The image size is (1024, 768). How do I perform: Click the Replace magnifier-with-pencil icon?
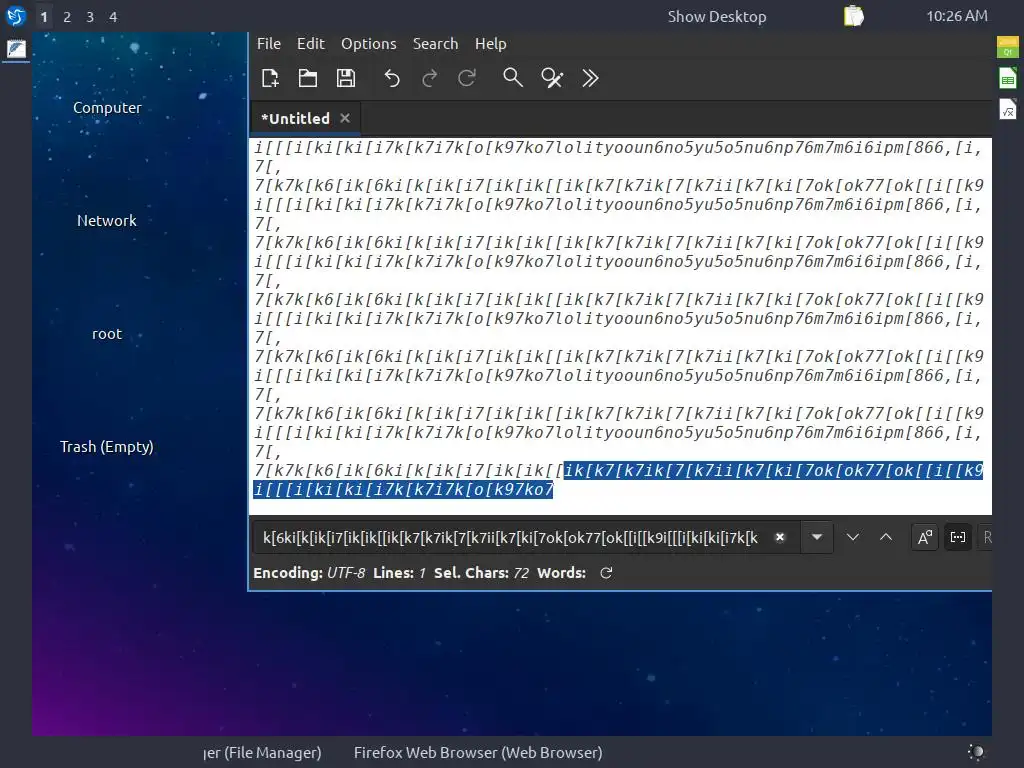coord(552,78)
